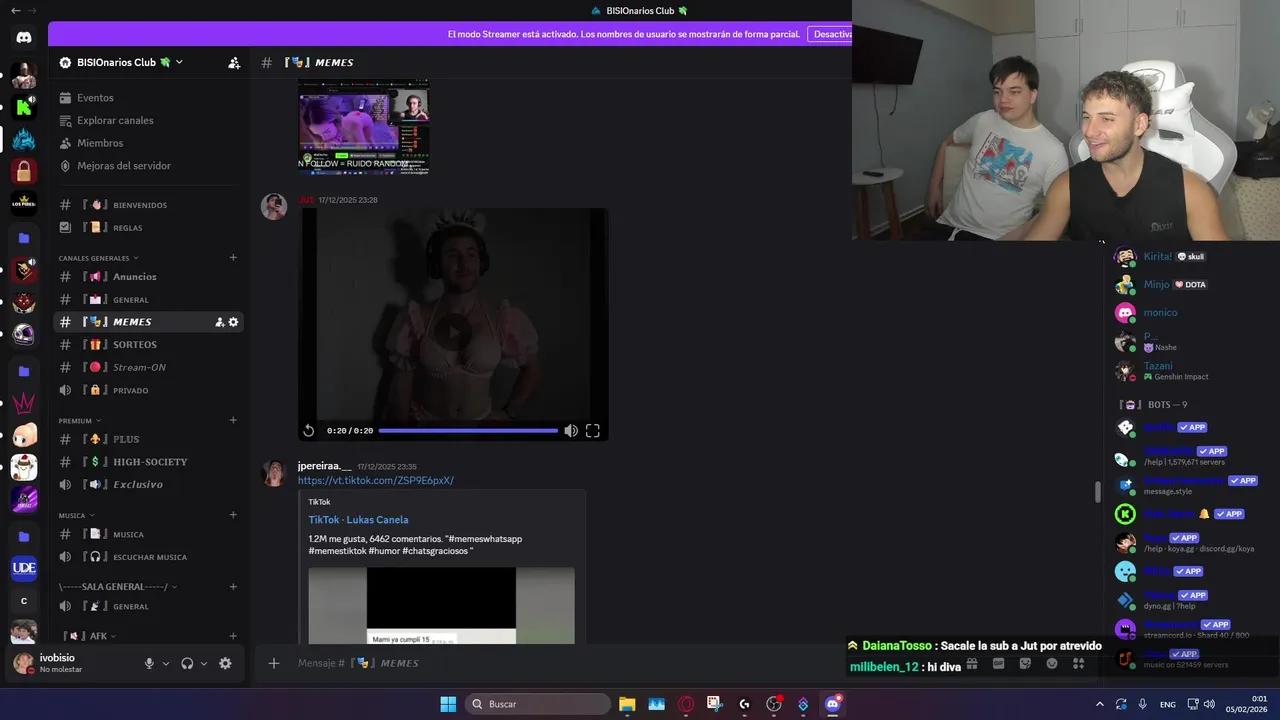Viewport: 1280px width, 720px height.
Task: Open Discord direct messages home icon
Action: tap(24, 38)
